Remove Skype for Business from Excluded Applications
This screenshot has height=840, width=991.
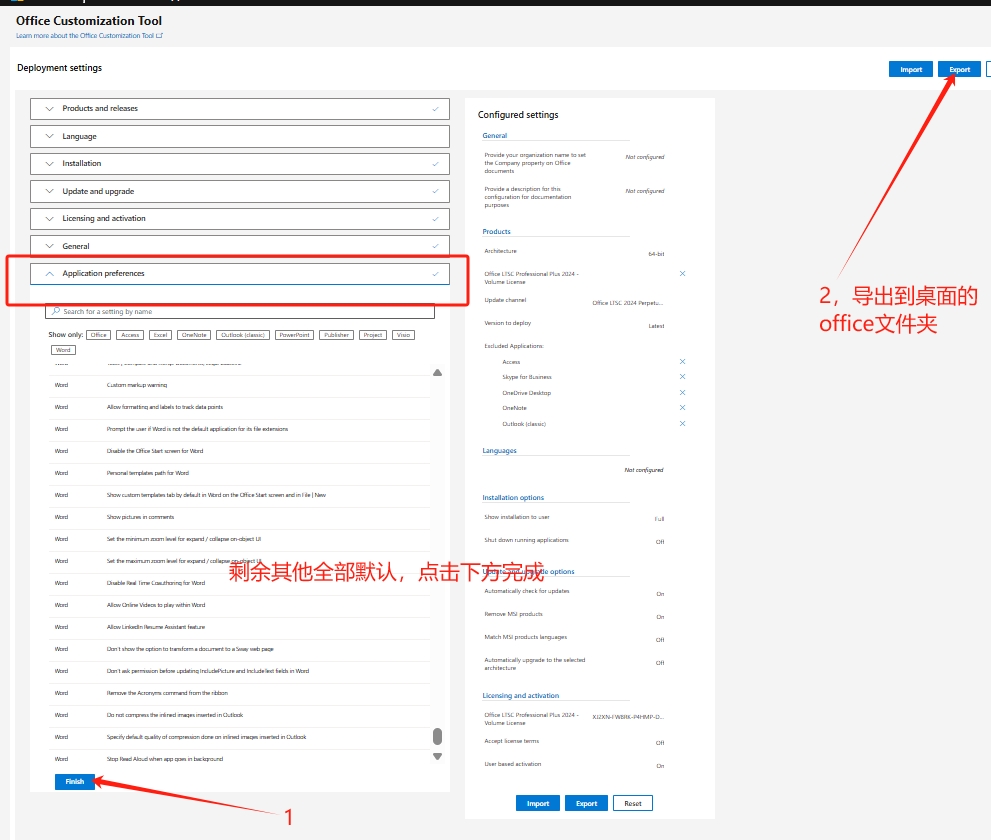682,377
